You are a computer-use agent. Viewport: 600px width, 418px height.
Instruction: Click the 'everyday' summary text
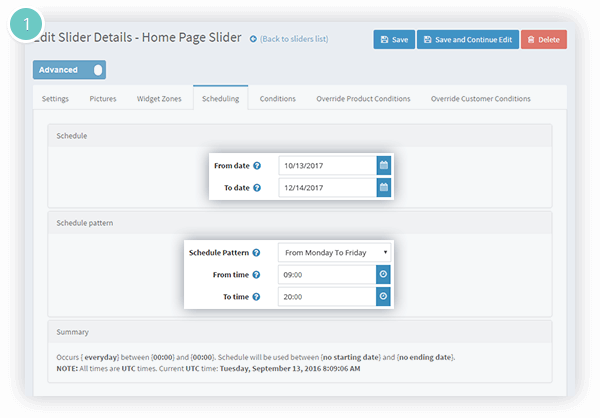click(x=100, y=357)
